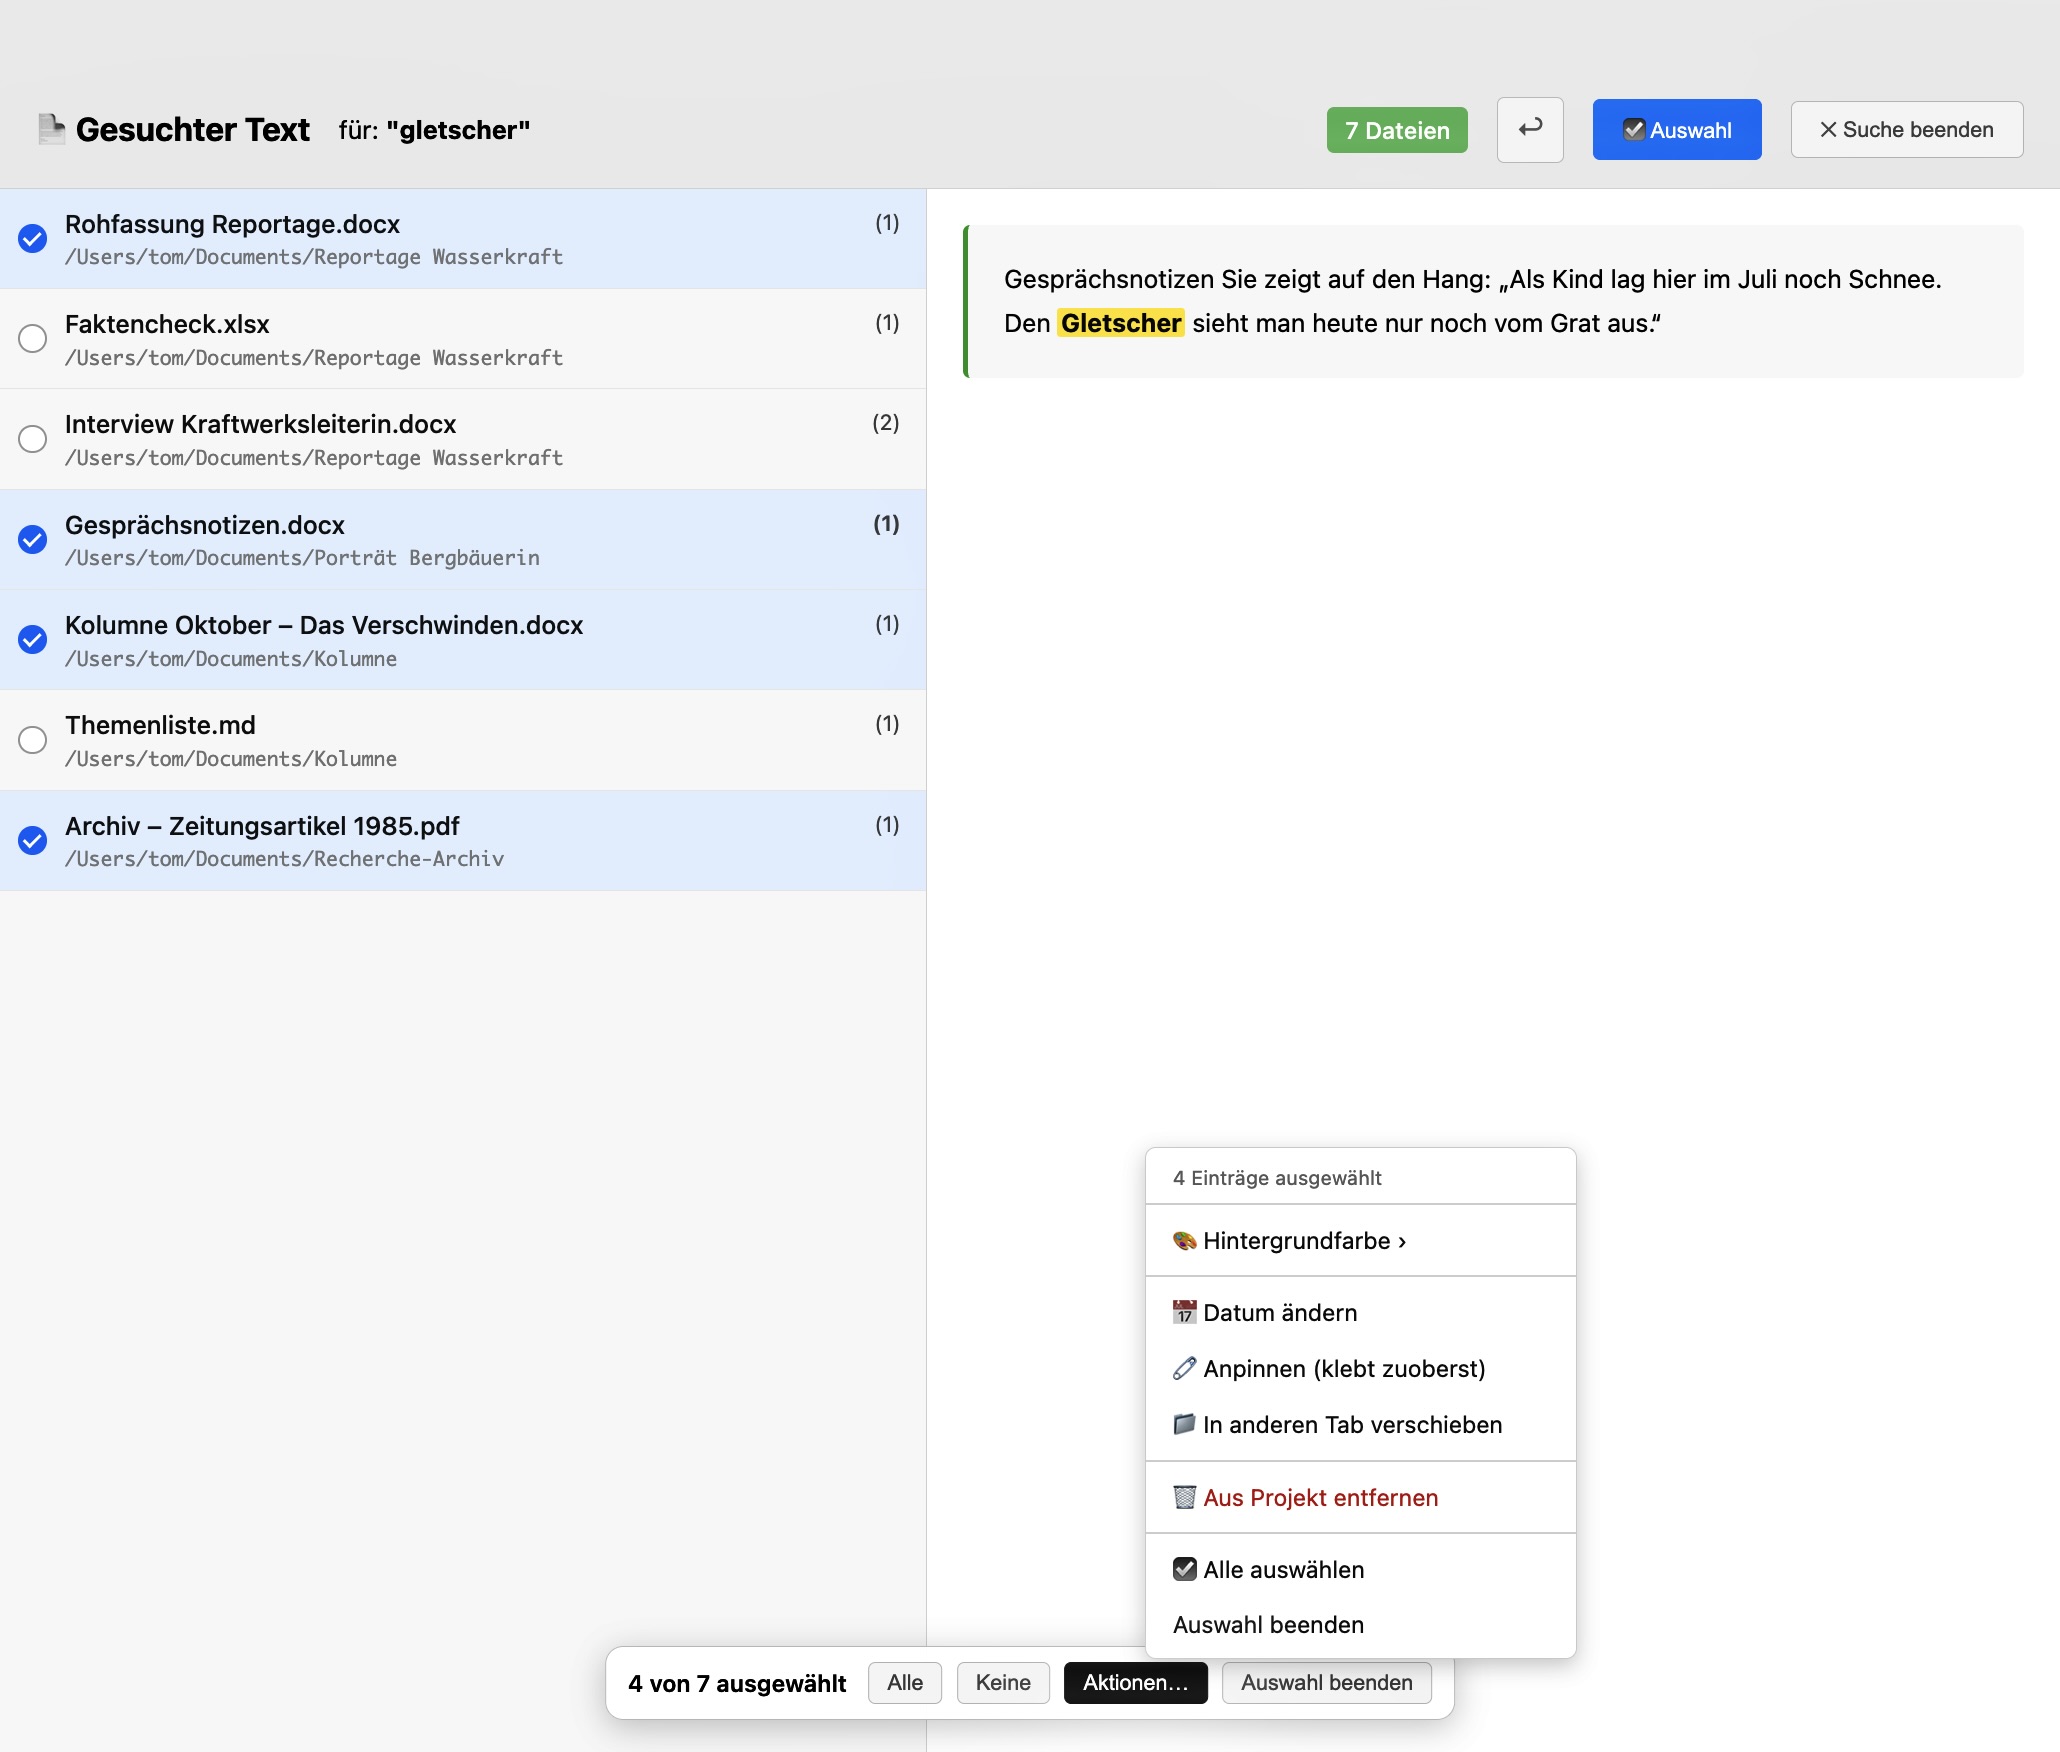Deselect Gesprächsnotizen.docx checkbox

33,540
